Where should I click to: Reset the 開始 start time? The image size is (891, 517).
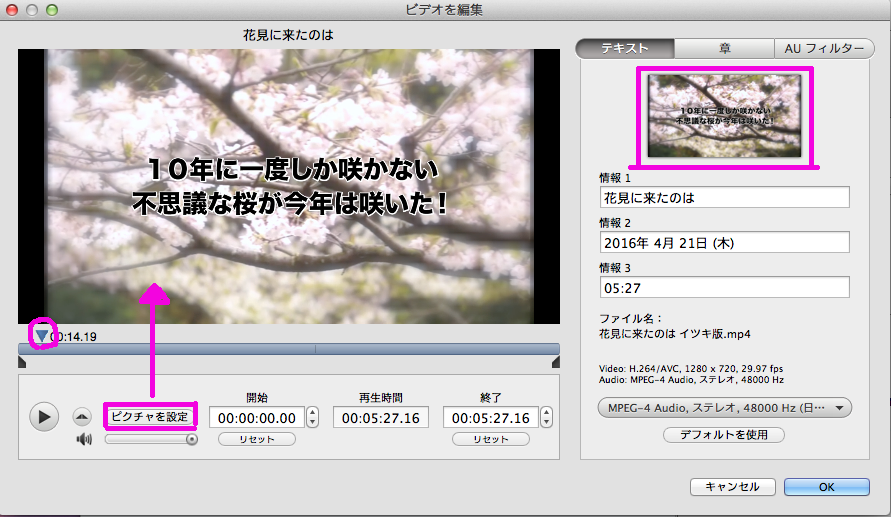257,439
